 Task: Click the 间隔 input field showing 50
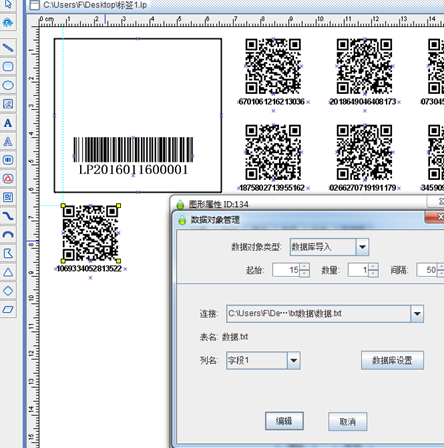[x=427, y=270]
